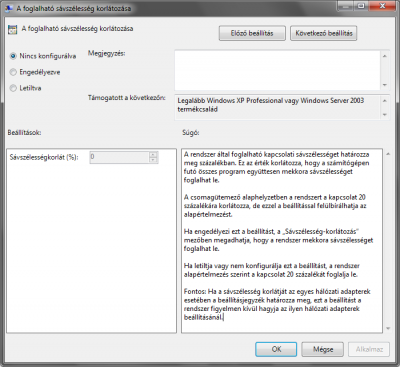Click scroll up arrow of Súgó panel
This screenshot has width=400, height=367.
click(388, 154)
